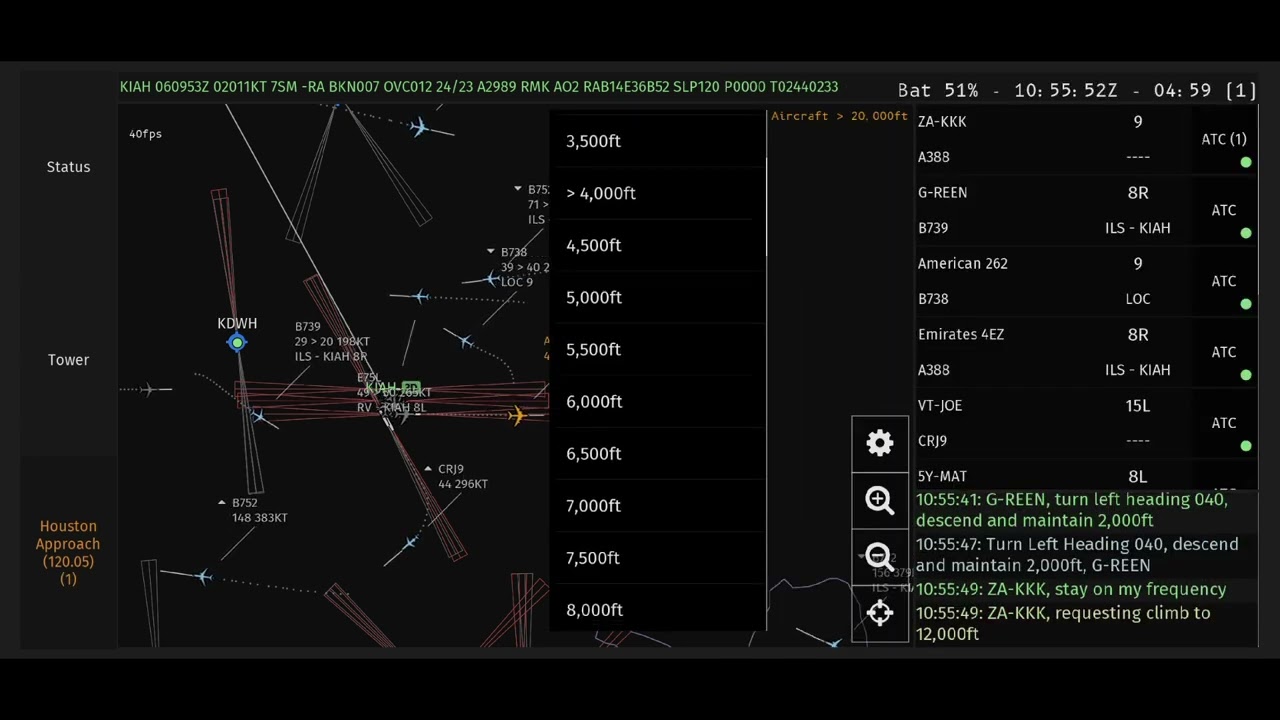Select the CRJ9 aircraft at 296KT

click(410, 543)
